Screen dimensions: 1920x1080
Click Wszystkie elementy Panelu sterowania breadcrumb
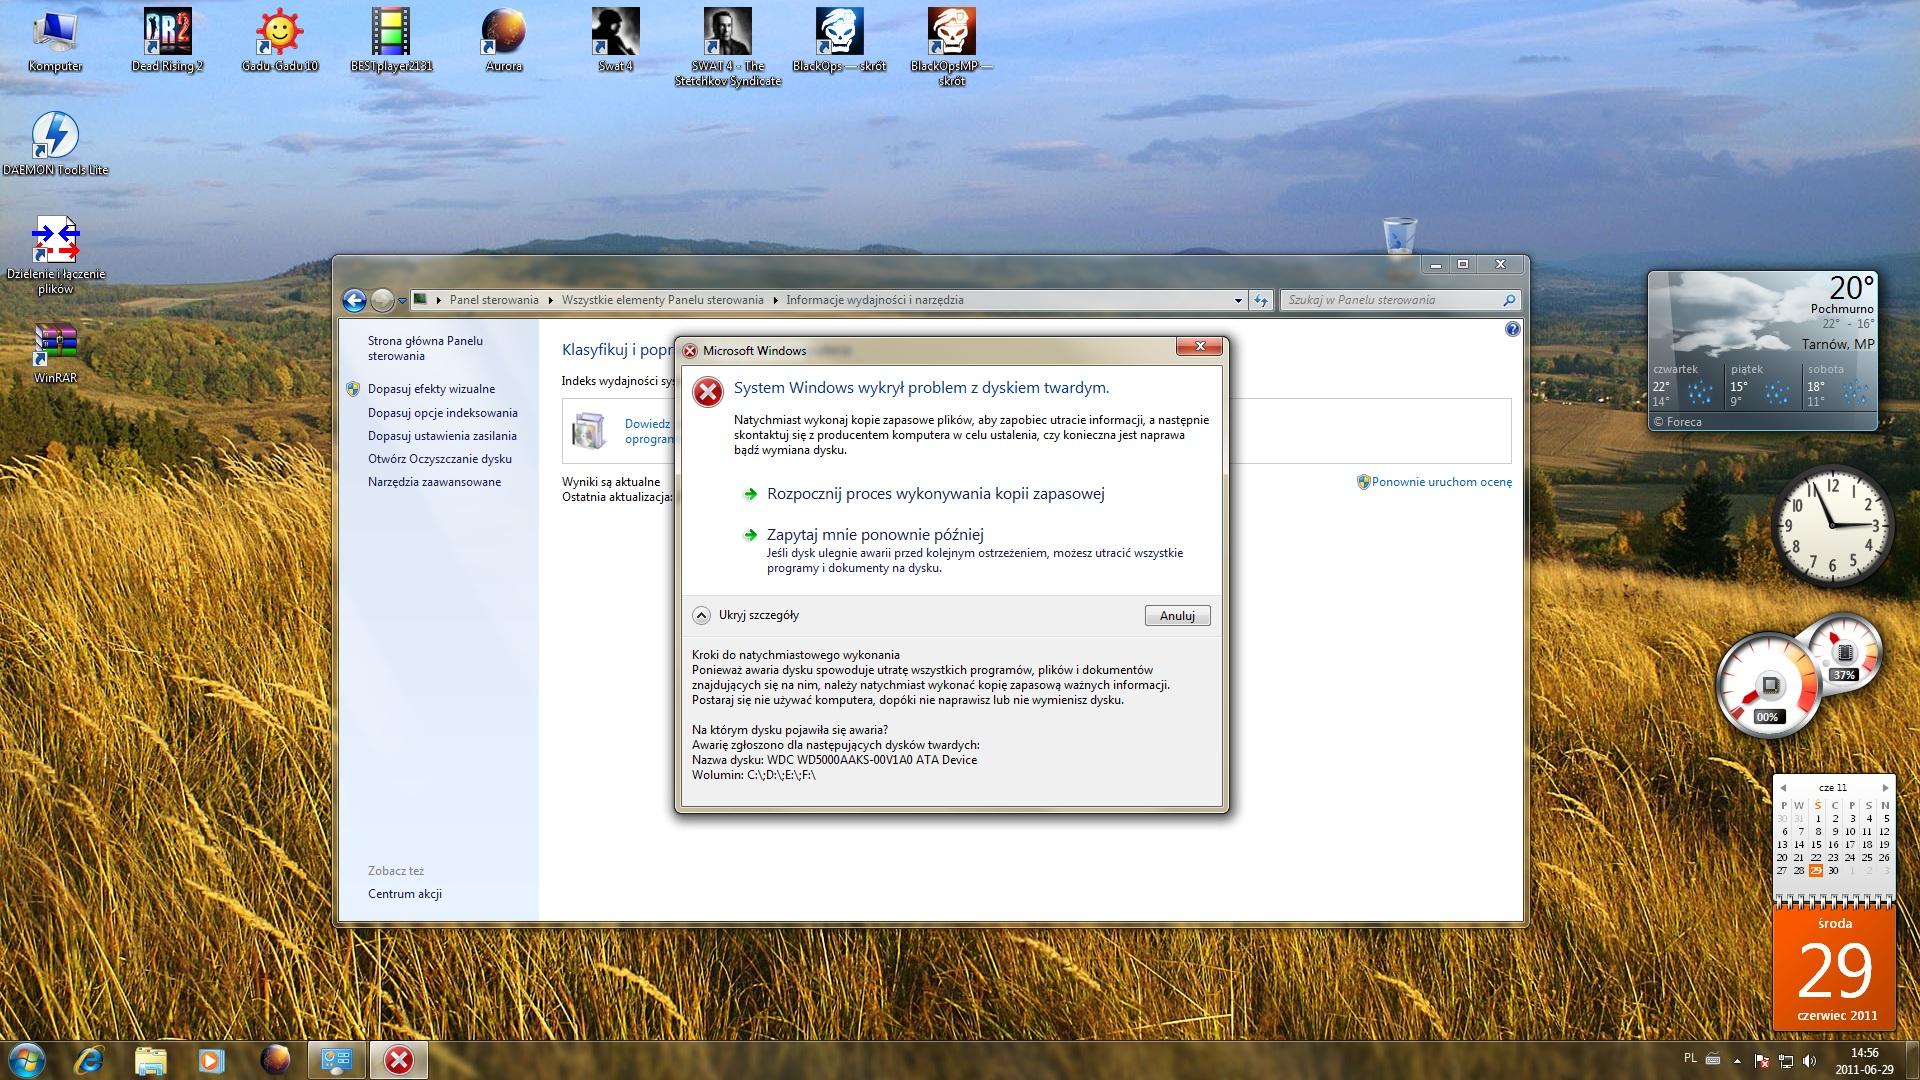point(662,300)
